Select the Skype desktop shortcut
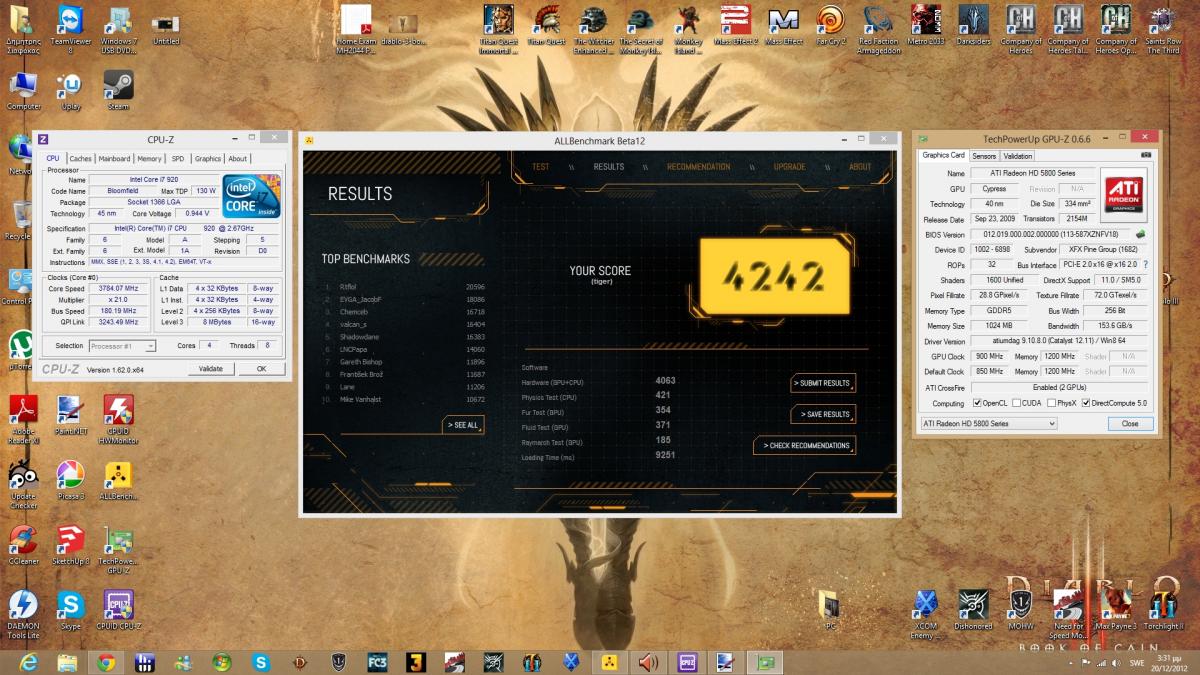The width and height of the screenshot is (1200, 675). (x=70, y=610)
